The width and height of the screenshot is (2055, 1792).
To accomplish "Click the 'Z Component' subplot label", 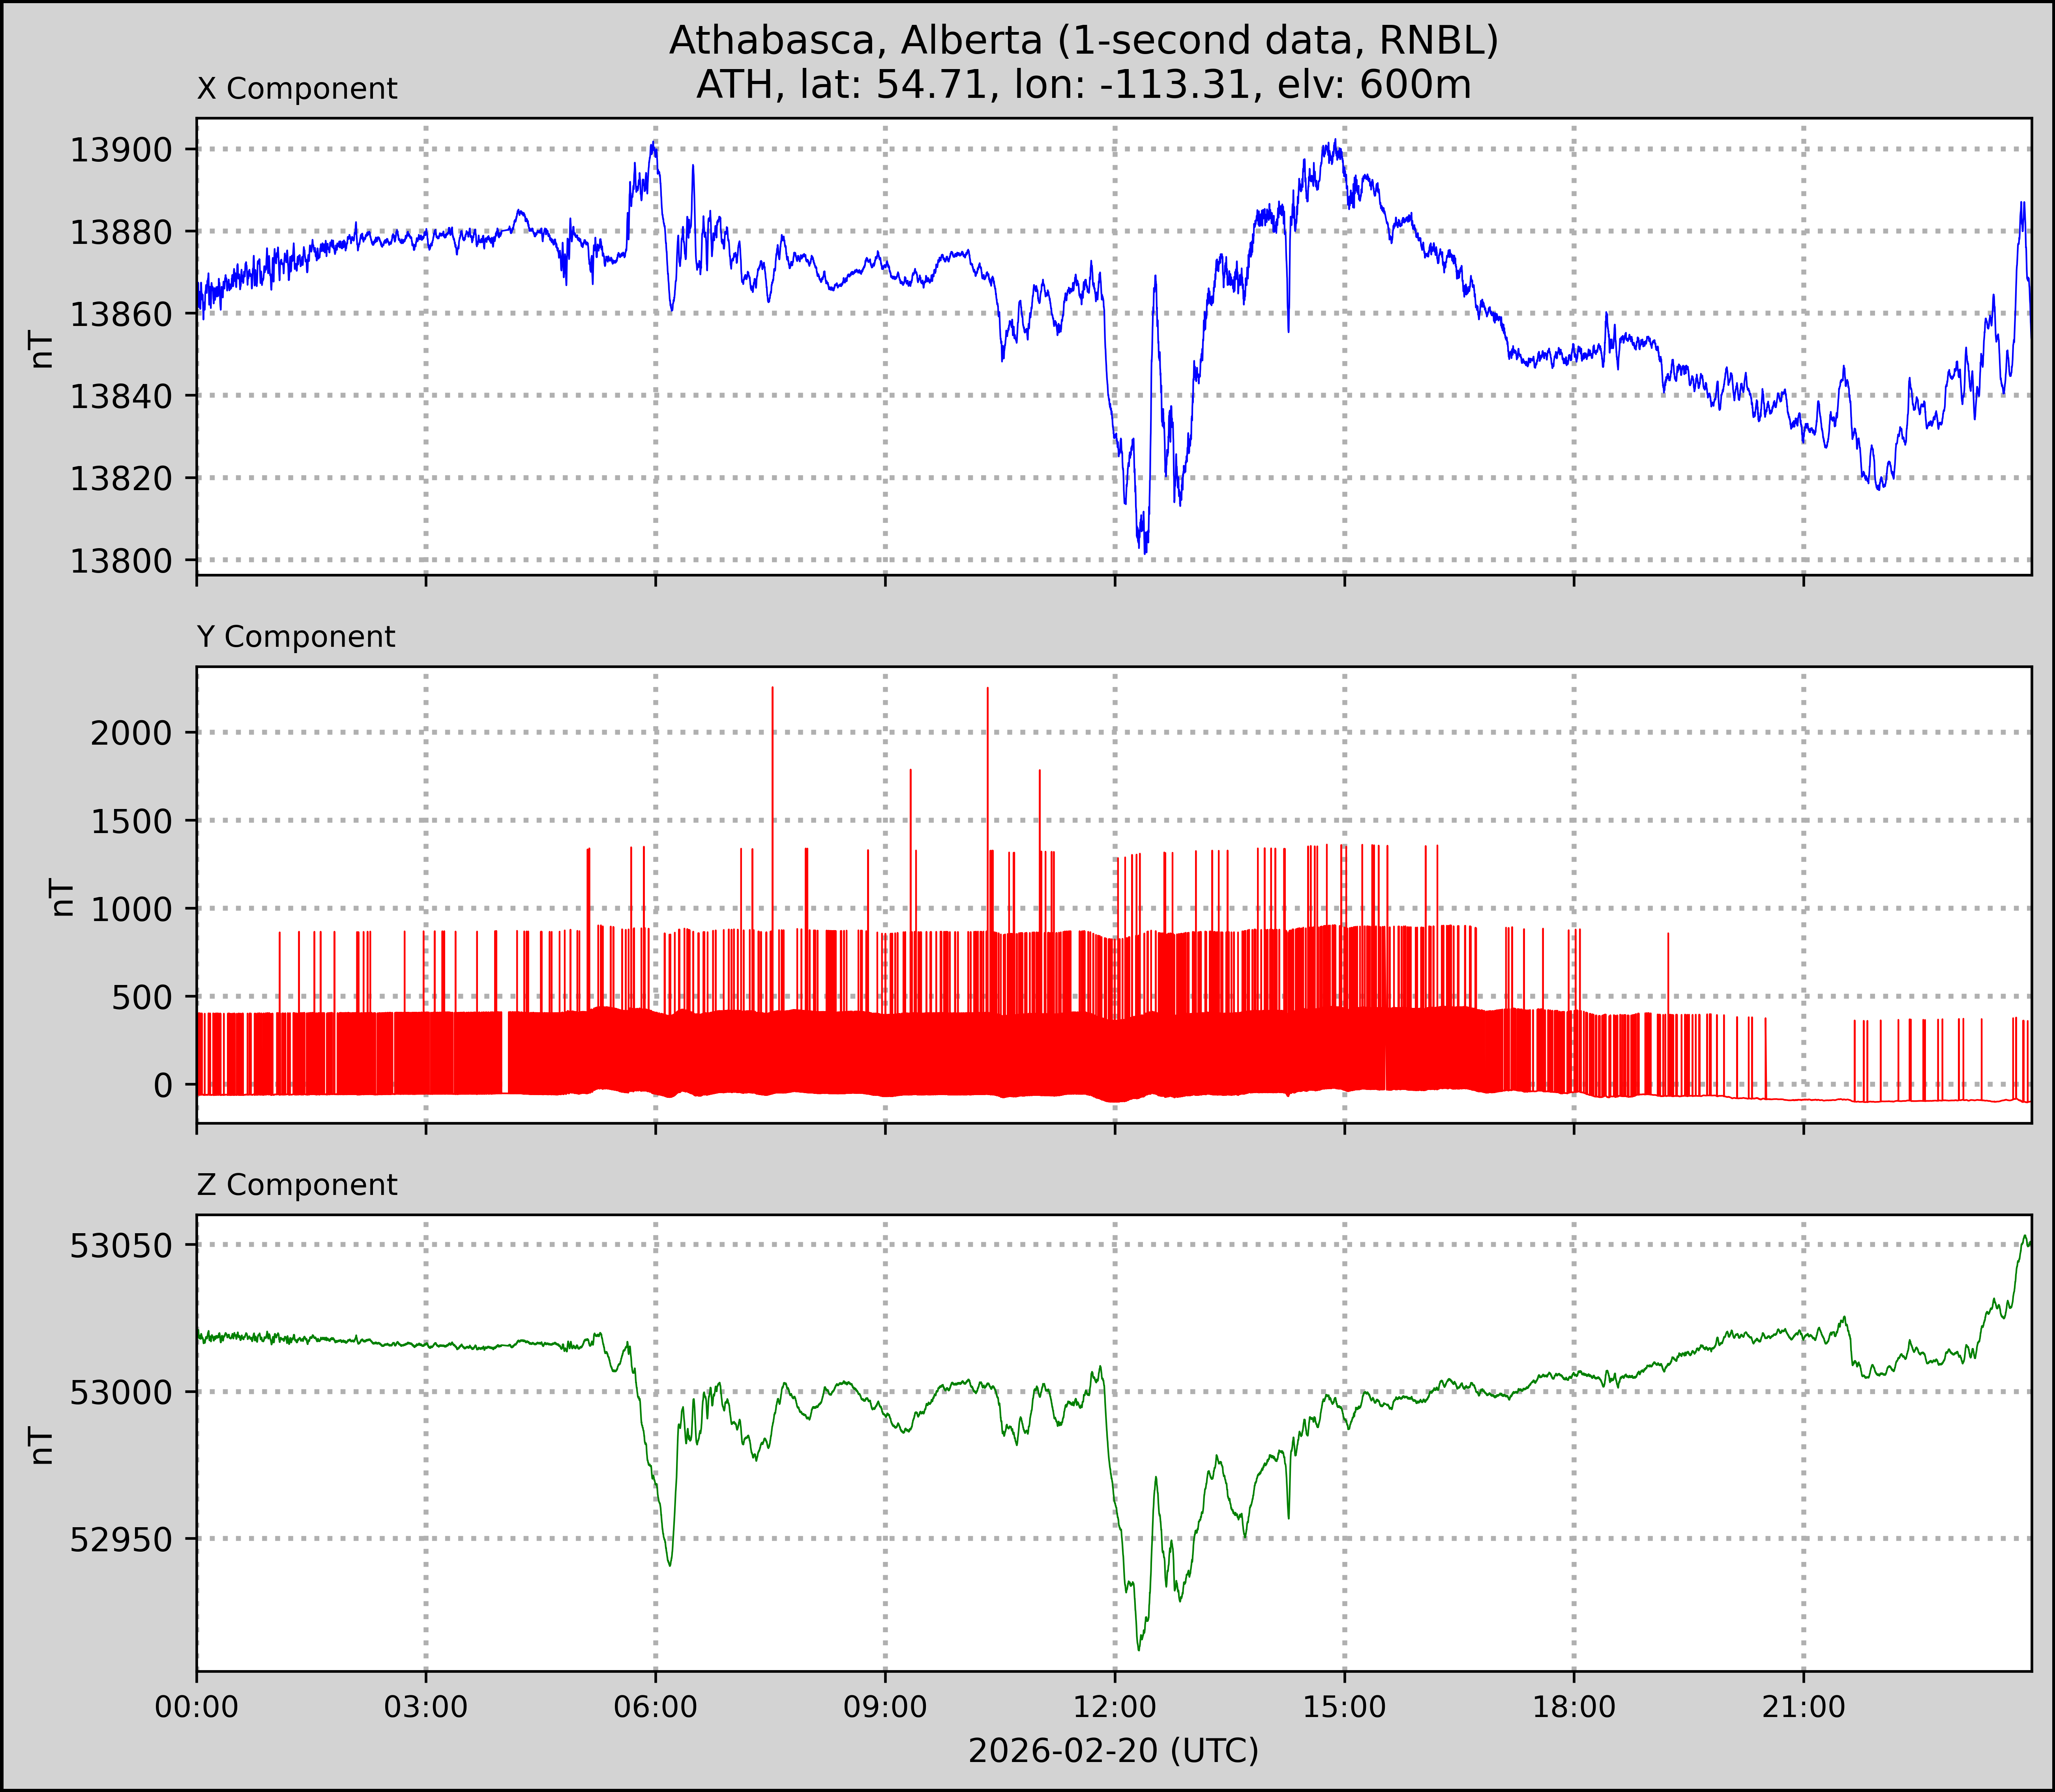I will tap(297, 1185).
